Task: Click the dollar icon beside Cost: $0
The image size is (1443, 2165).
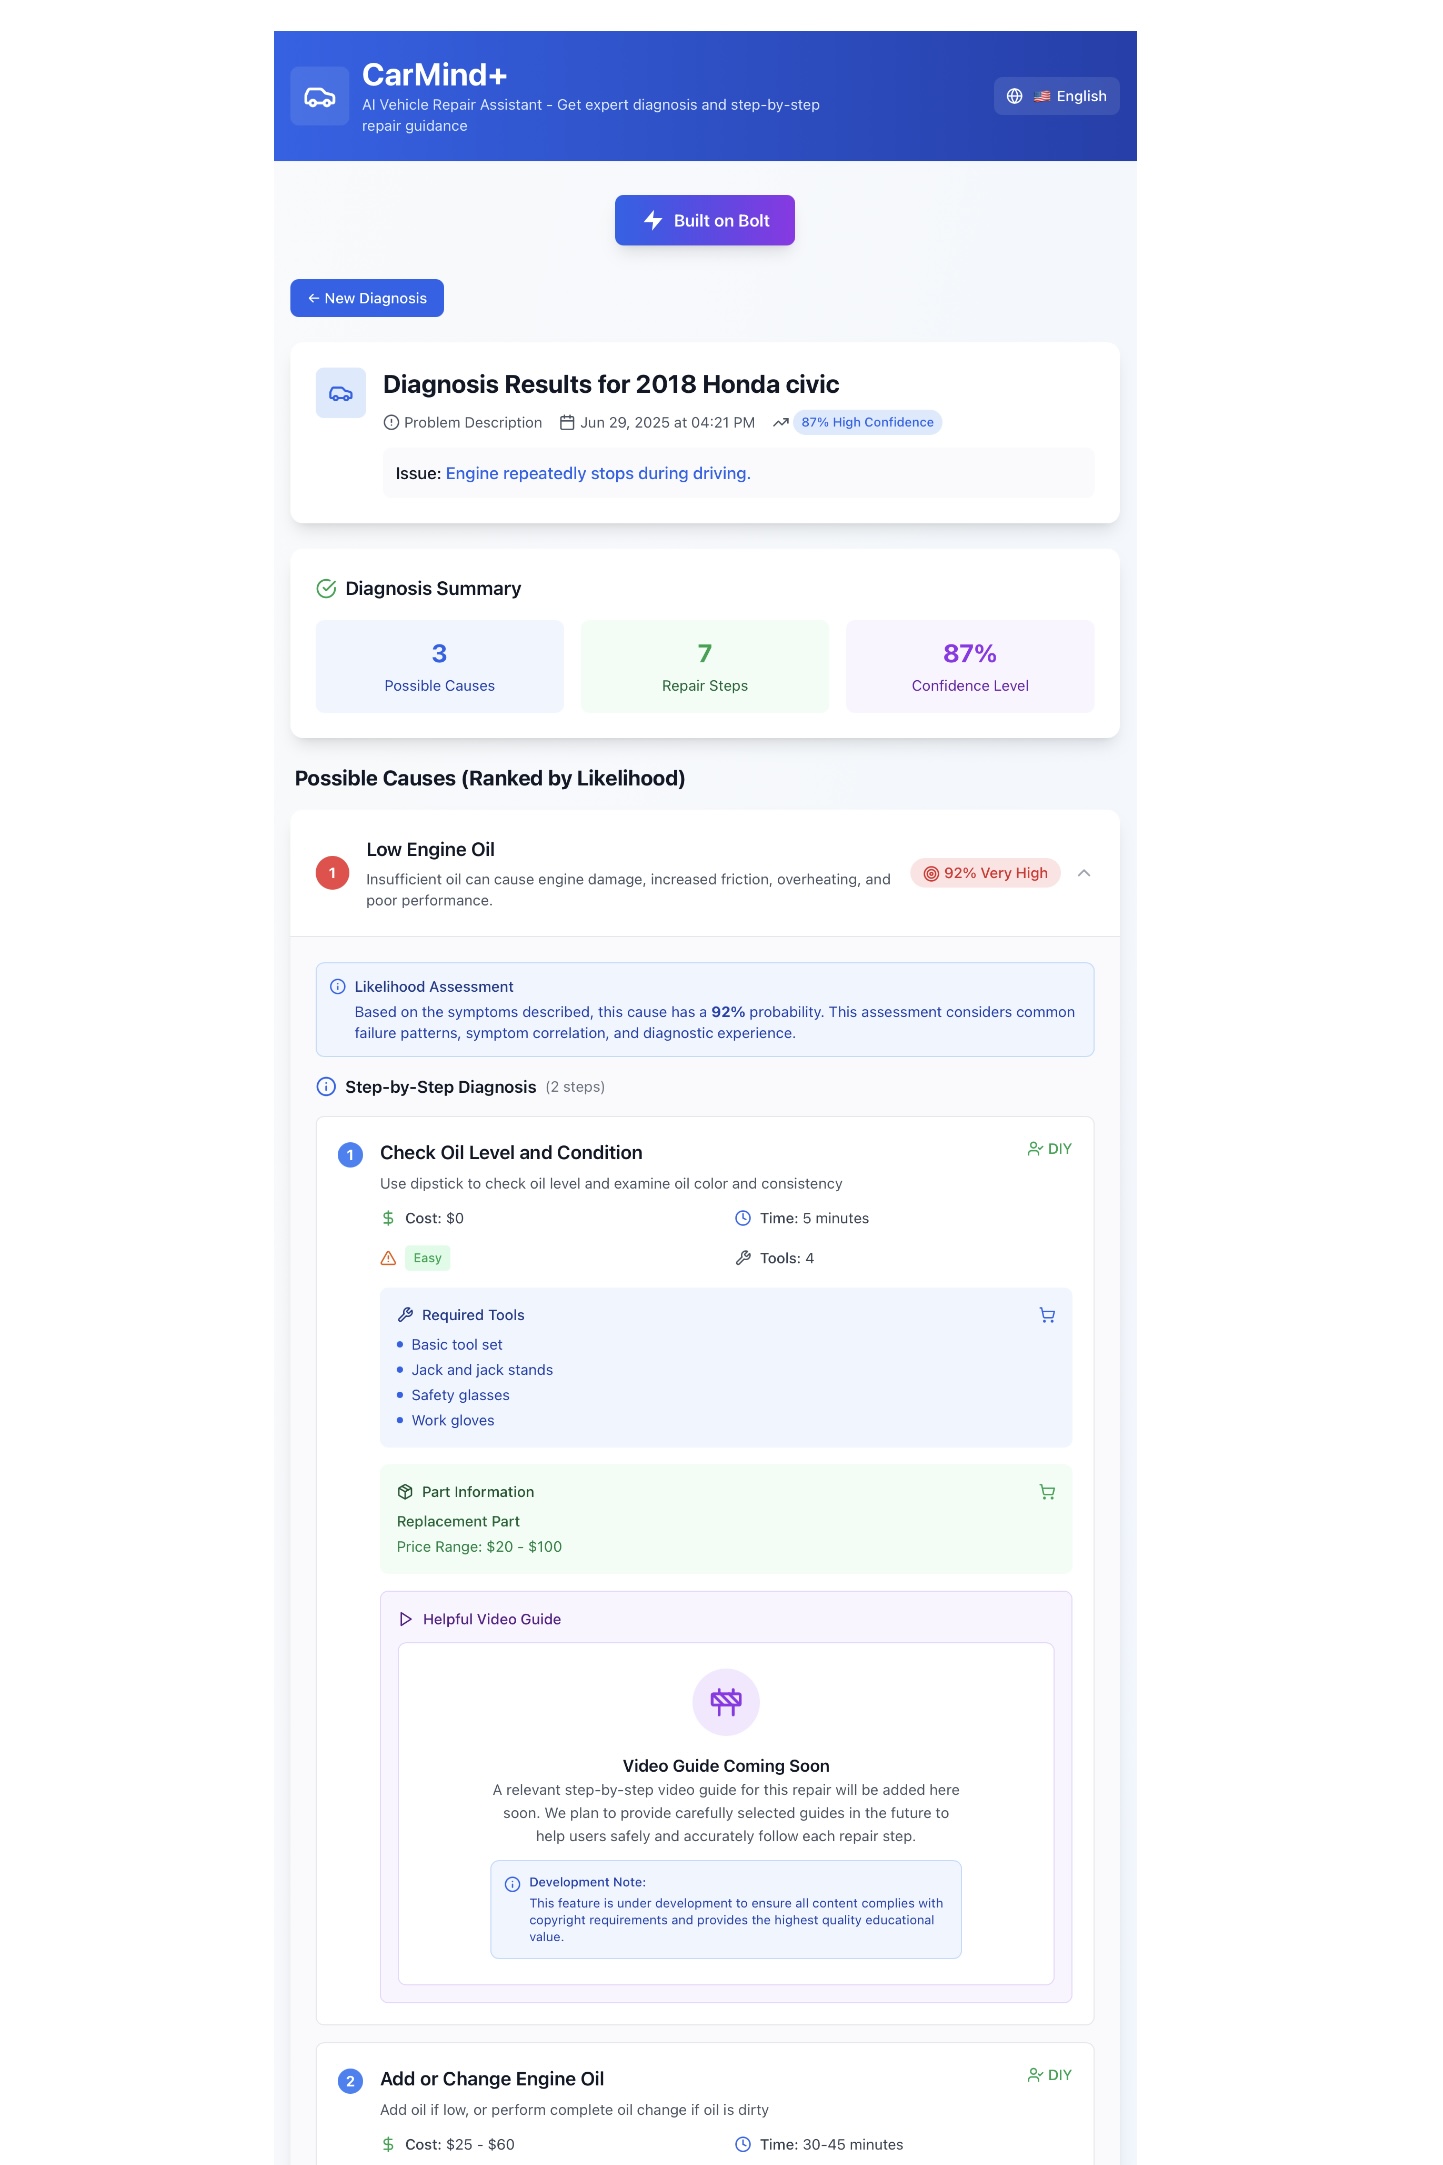Action: [388, 1218]
